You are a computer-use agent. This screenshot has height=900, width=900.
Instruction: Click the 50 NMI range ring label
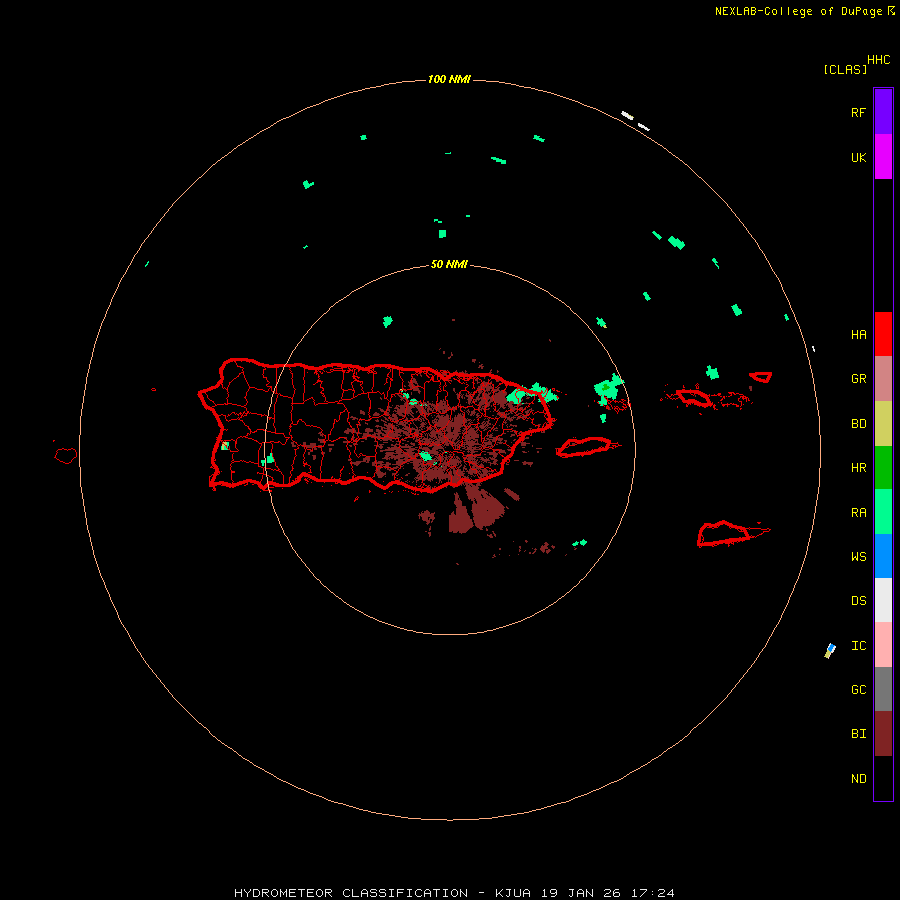(x=449, y=264)
